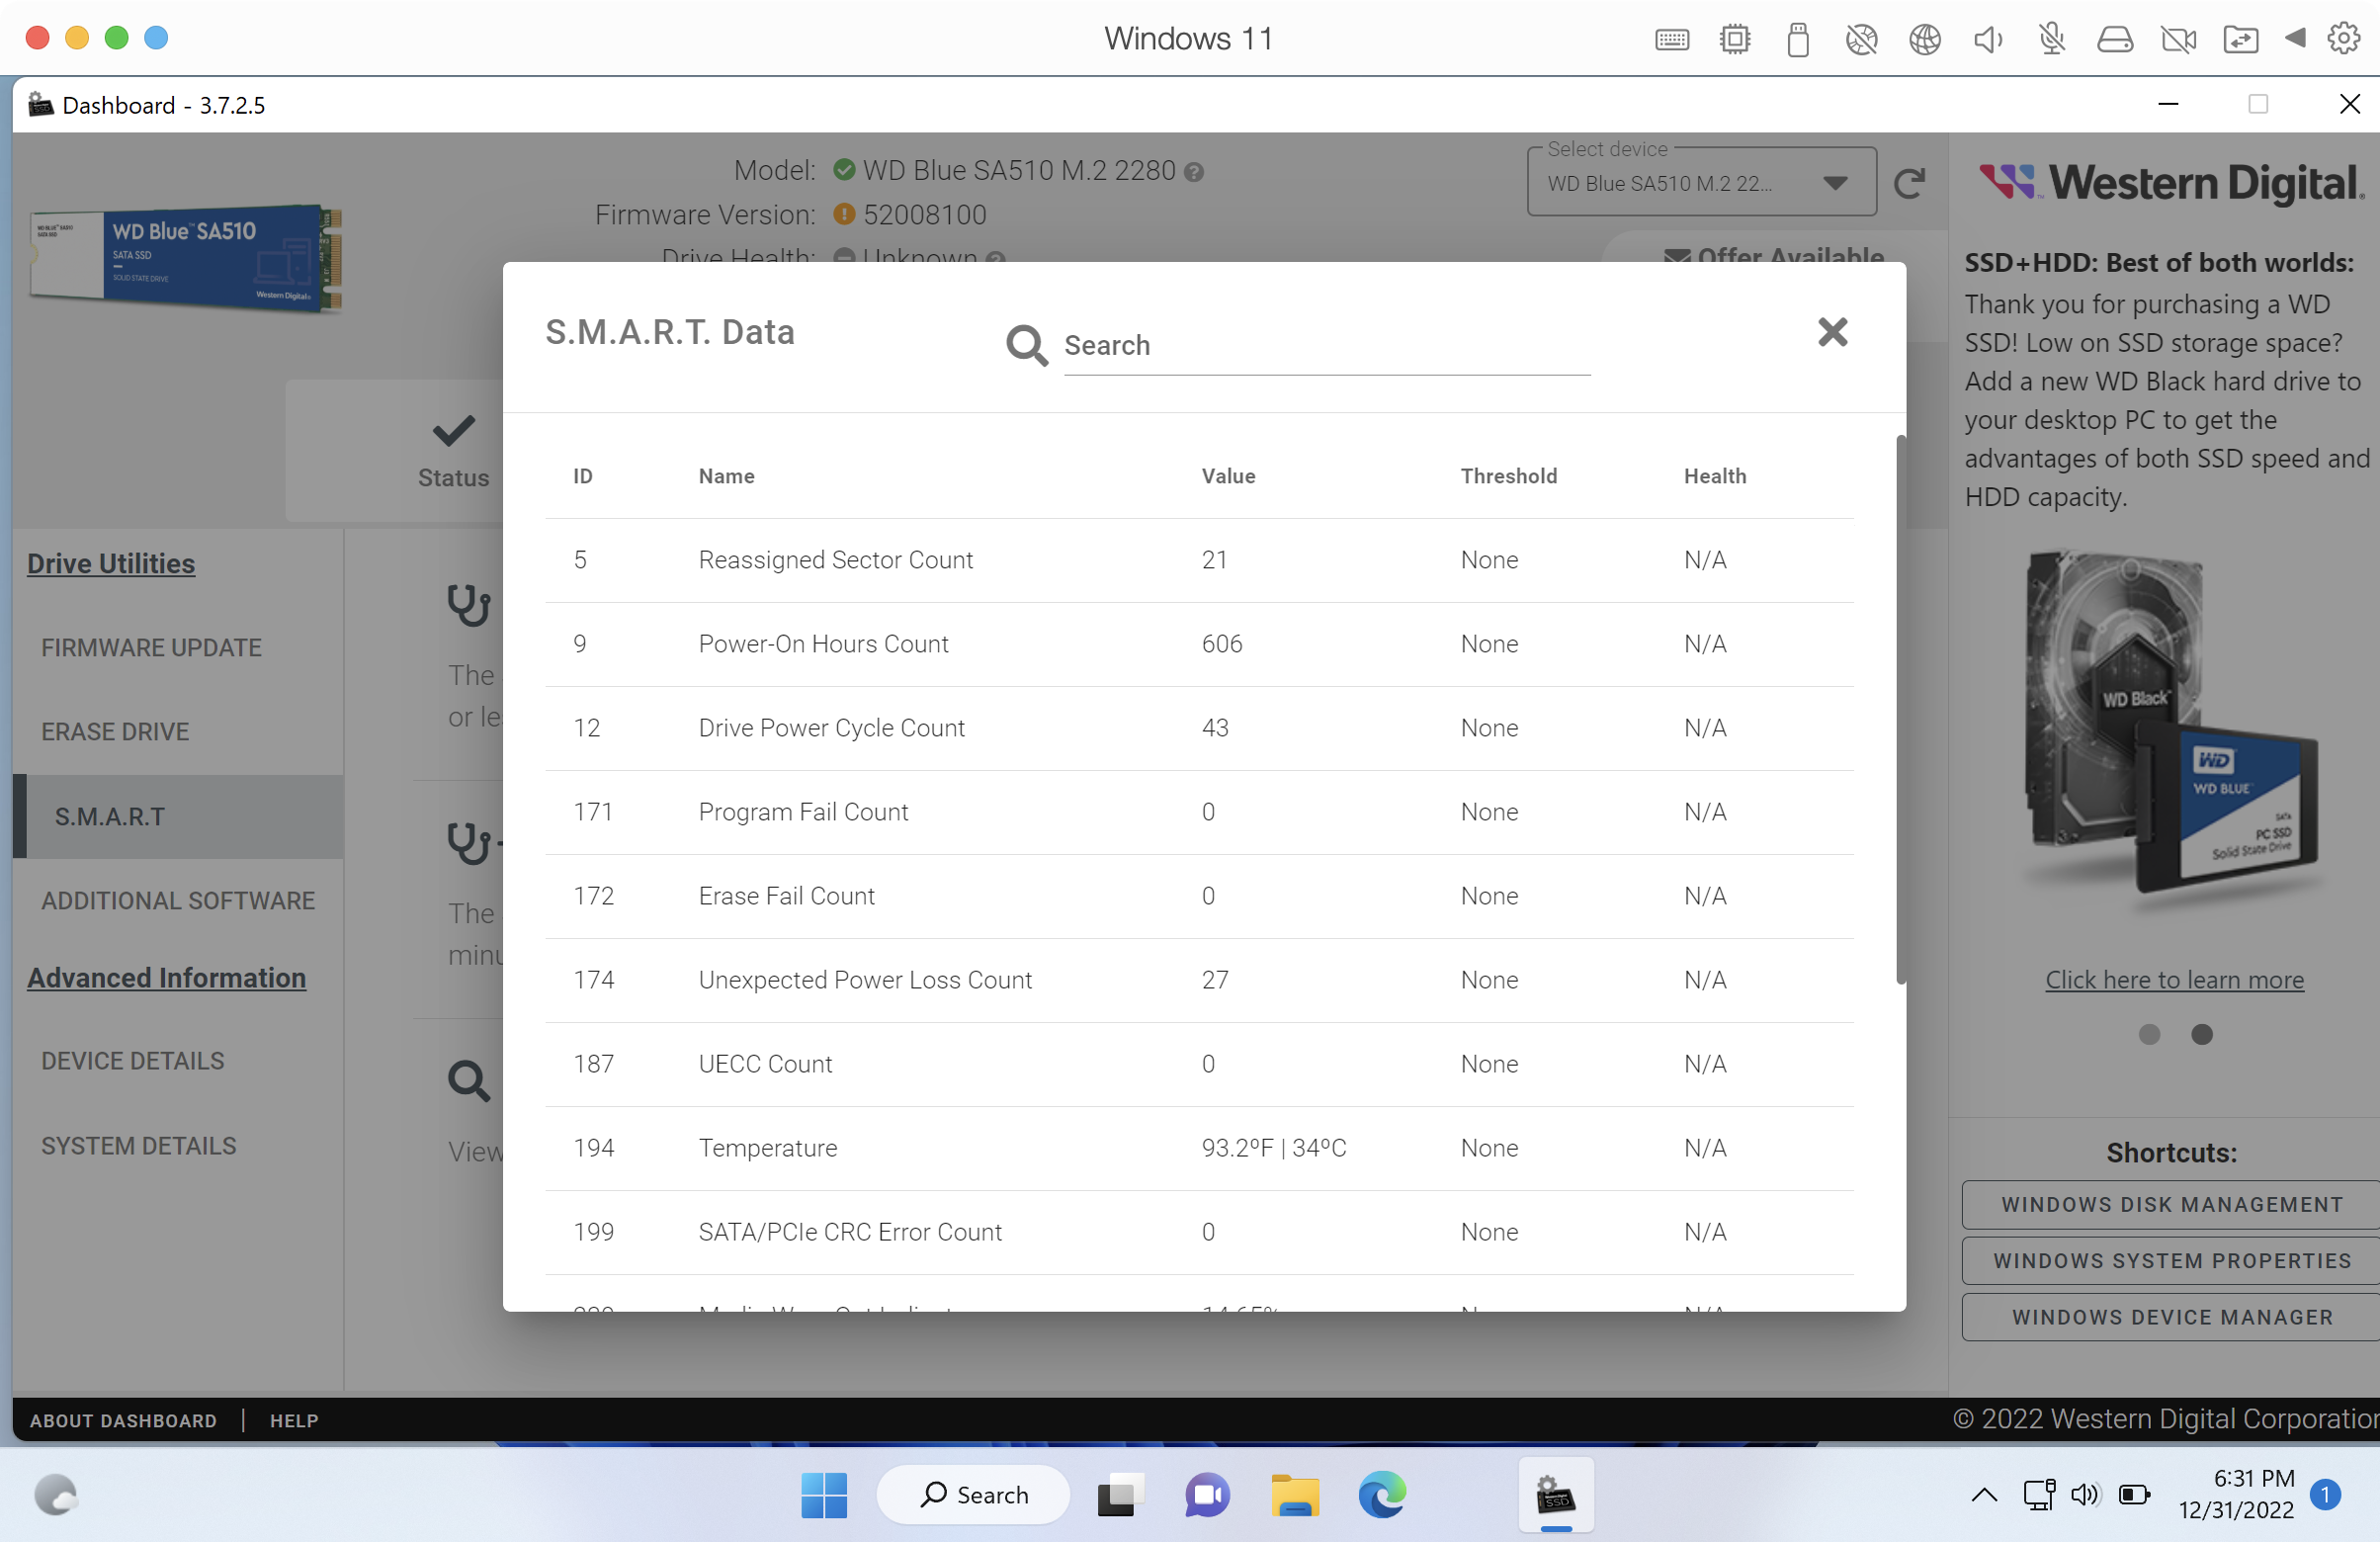Open the VM keyboard icon in title bar
Image resolution: width=2380 pixels, height=1542 pixels.
coord(1671,39)
